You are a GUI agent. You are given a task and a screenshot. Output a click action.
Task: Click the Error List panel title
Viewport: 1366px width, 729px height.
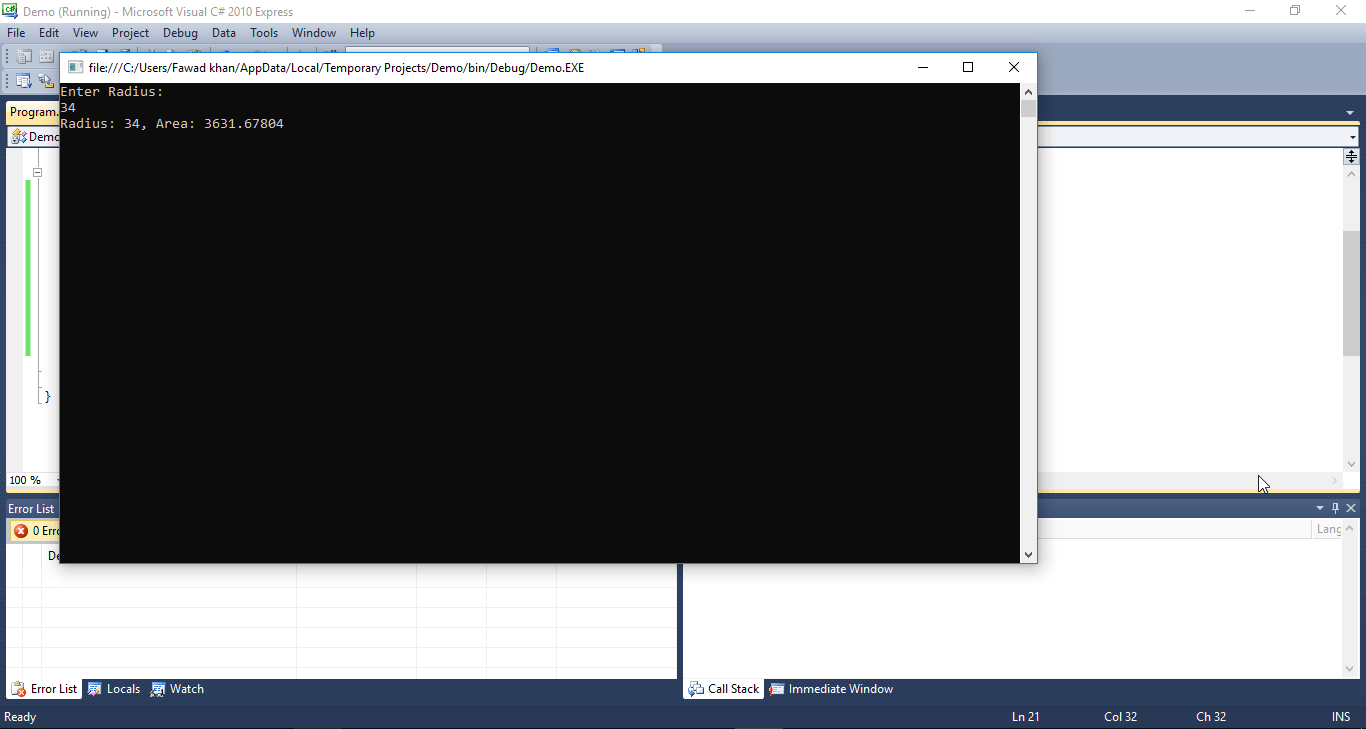pos(31,509)
